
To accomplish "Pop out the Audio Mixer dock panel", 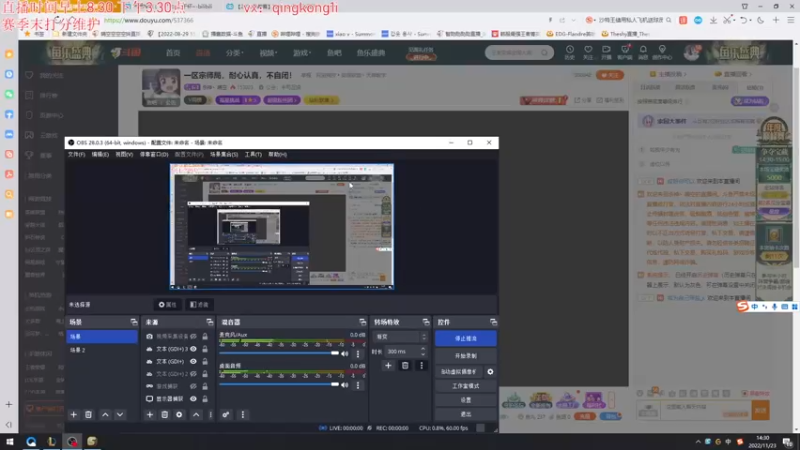I will (362, 322).
